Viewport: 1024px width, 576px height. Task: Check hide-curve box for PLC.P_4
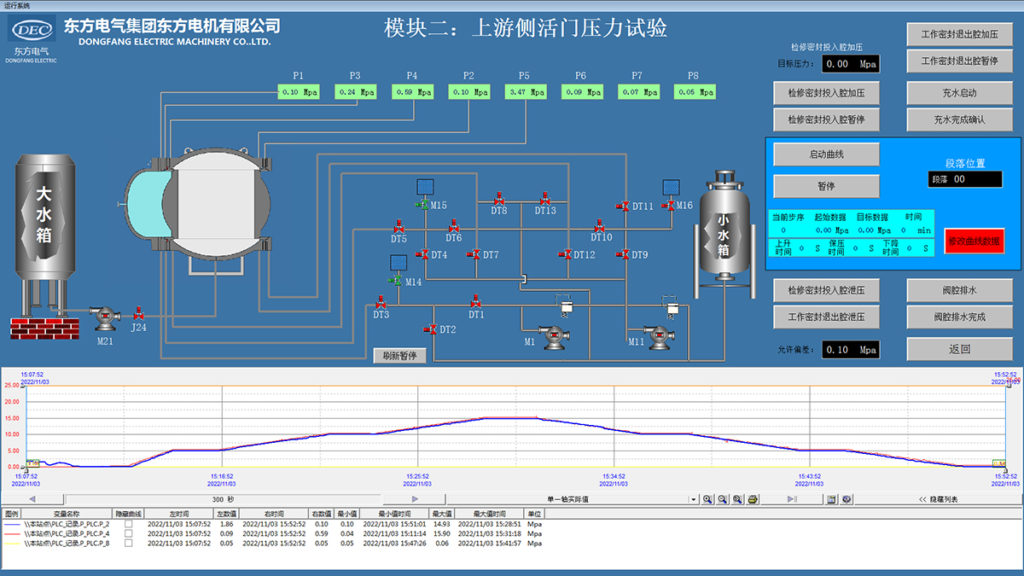pos(129,534)
